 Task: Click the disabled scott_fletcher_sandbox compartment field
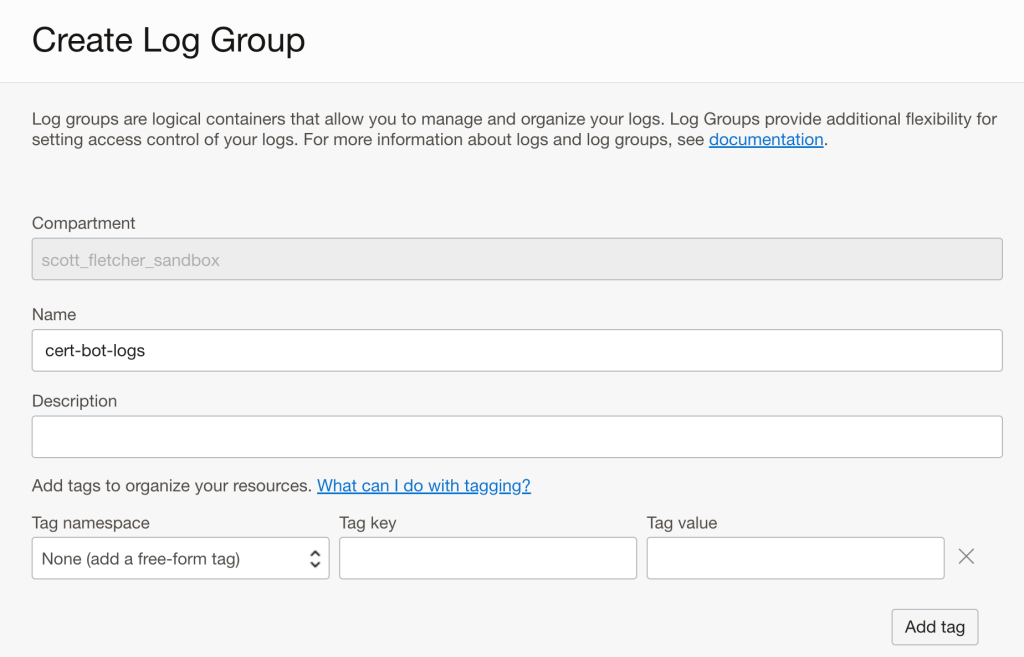517,259
